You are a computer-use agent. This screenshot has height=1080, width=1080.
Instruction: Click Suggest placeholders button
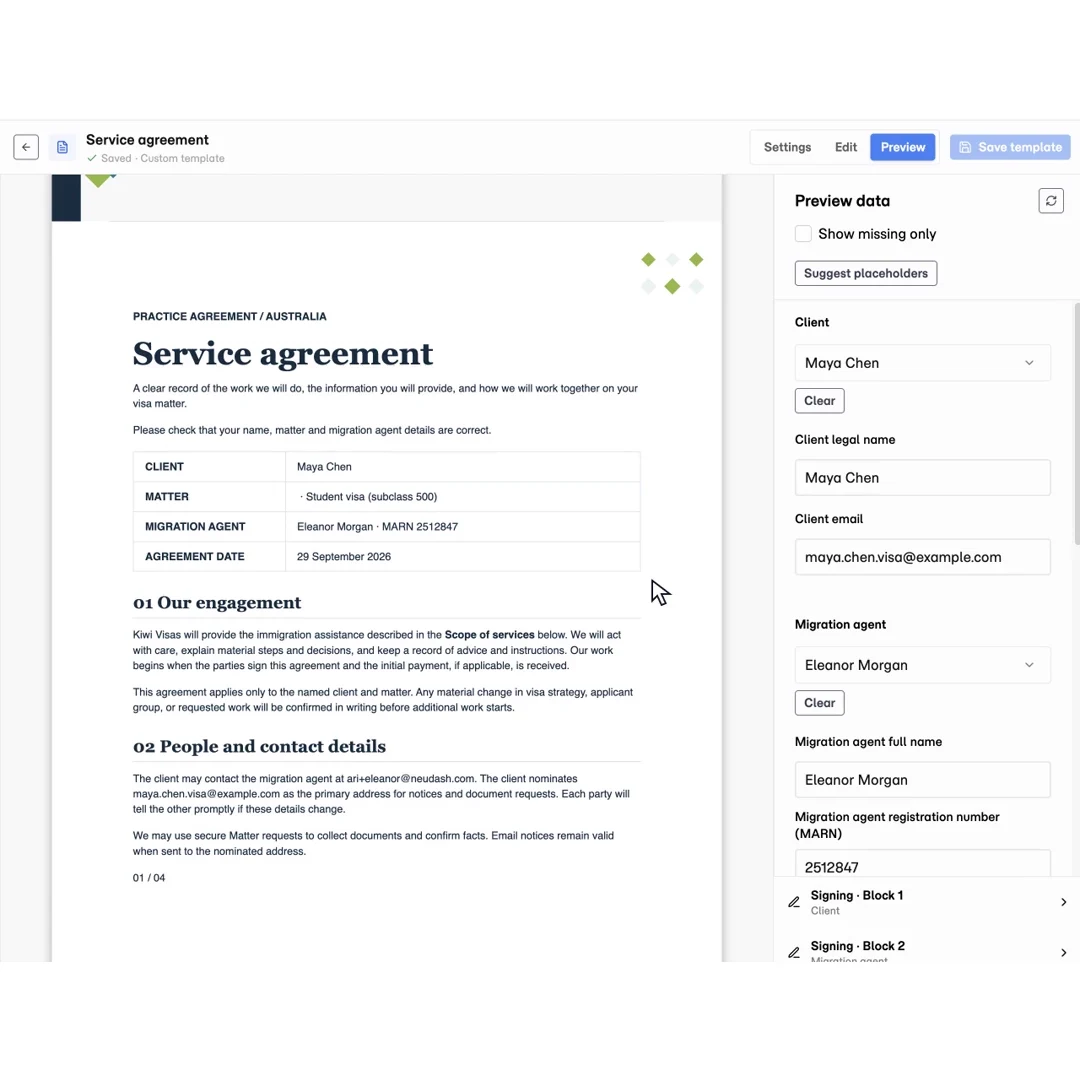(x=866, y=273)
